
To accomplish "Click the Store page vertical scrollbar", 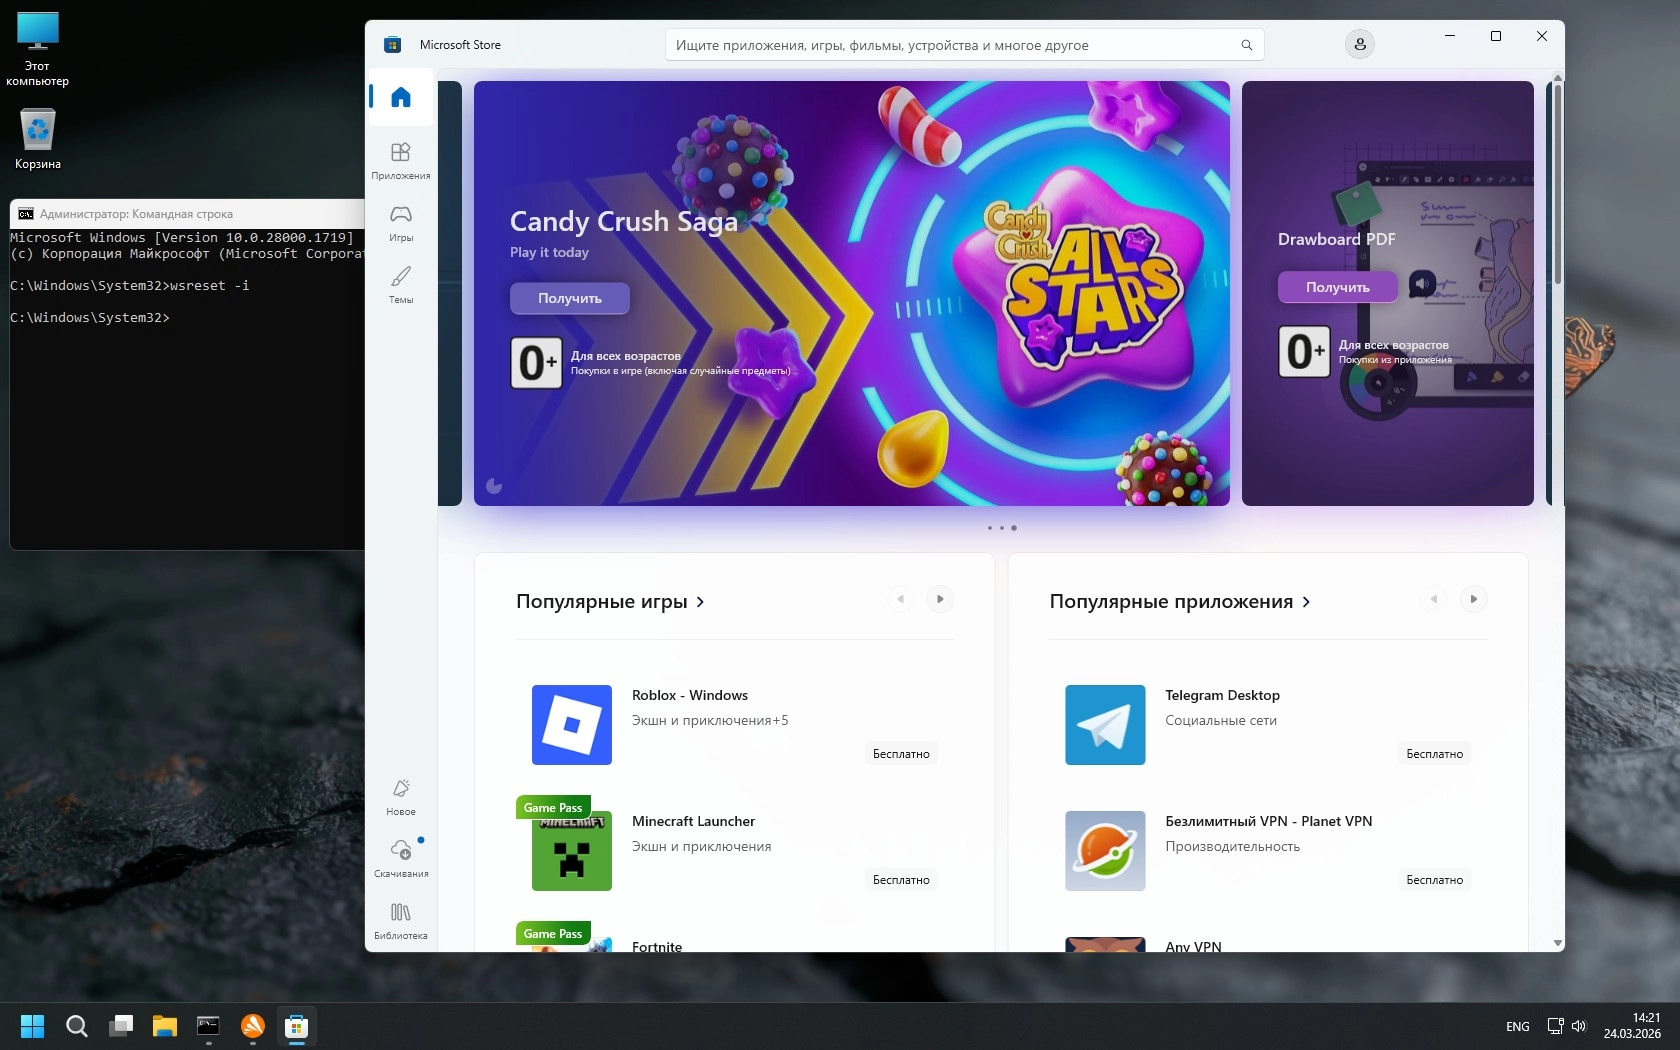I will [x=1557, y=183].
